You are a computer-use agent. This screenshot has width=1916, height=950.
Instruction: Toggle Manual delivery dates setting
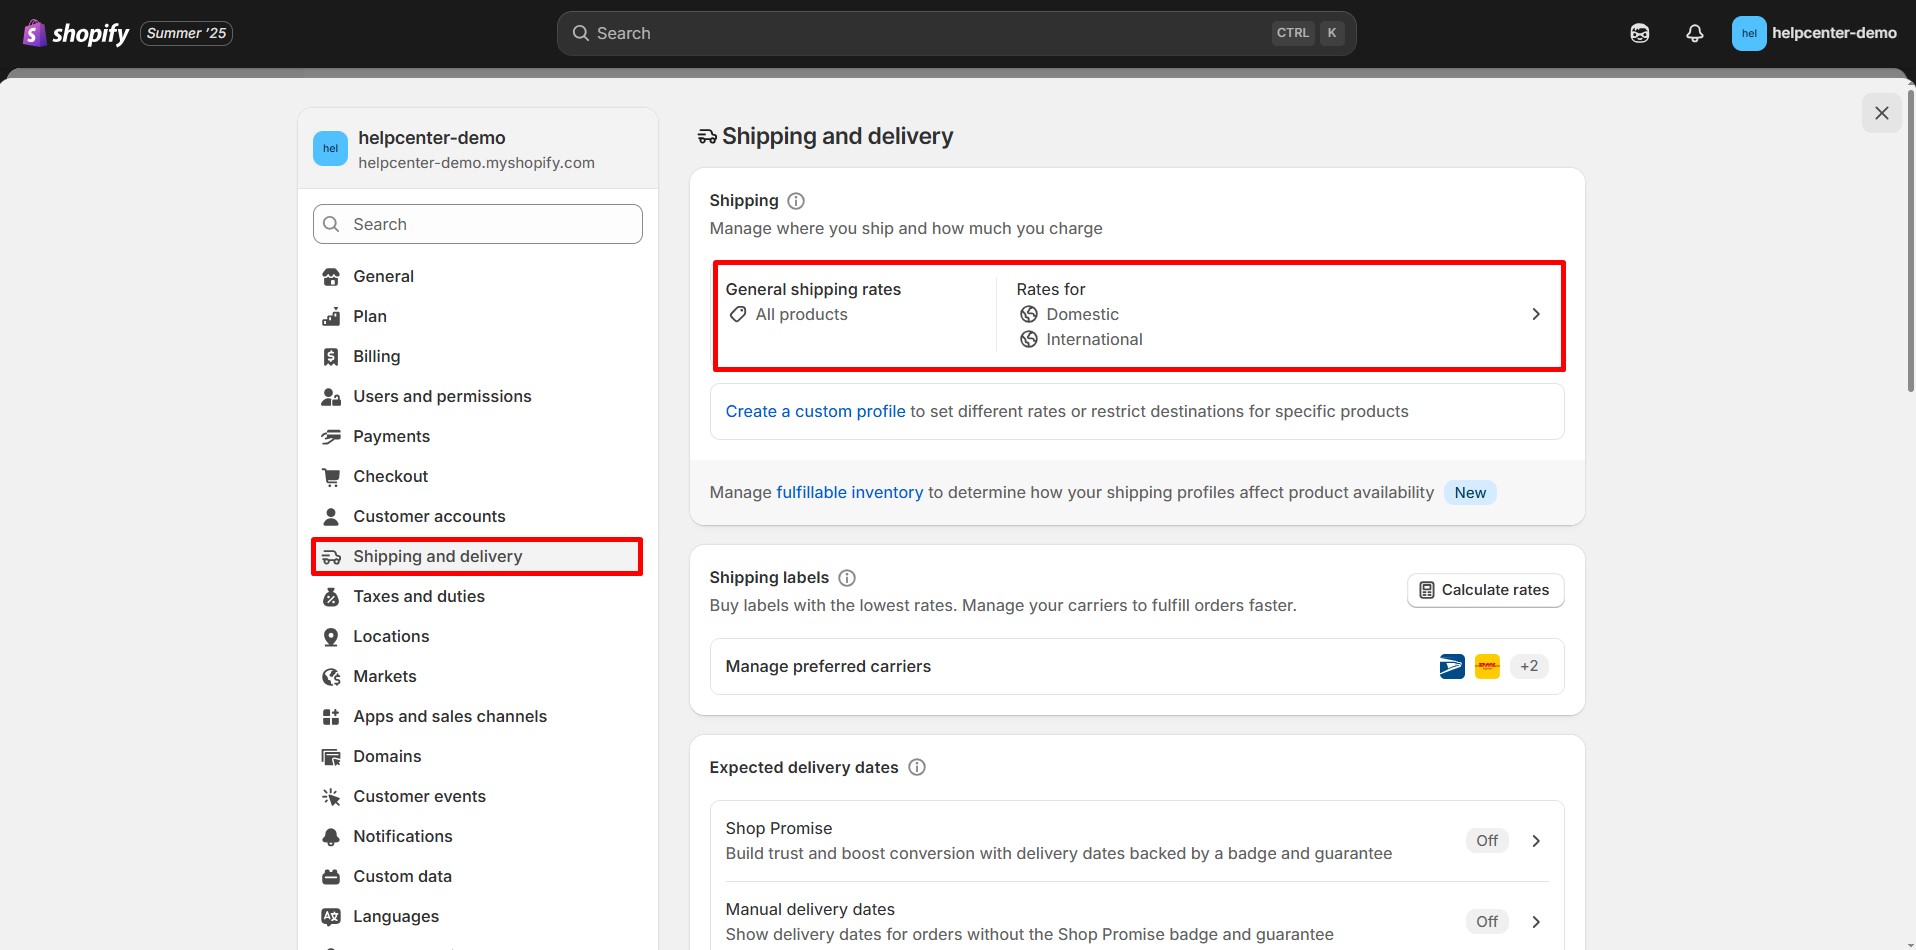1486,921
